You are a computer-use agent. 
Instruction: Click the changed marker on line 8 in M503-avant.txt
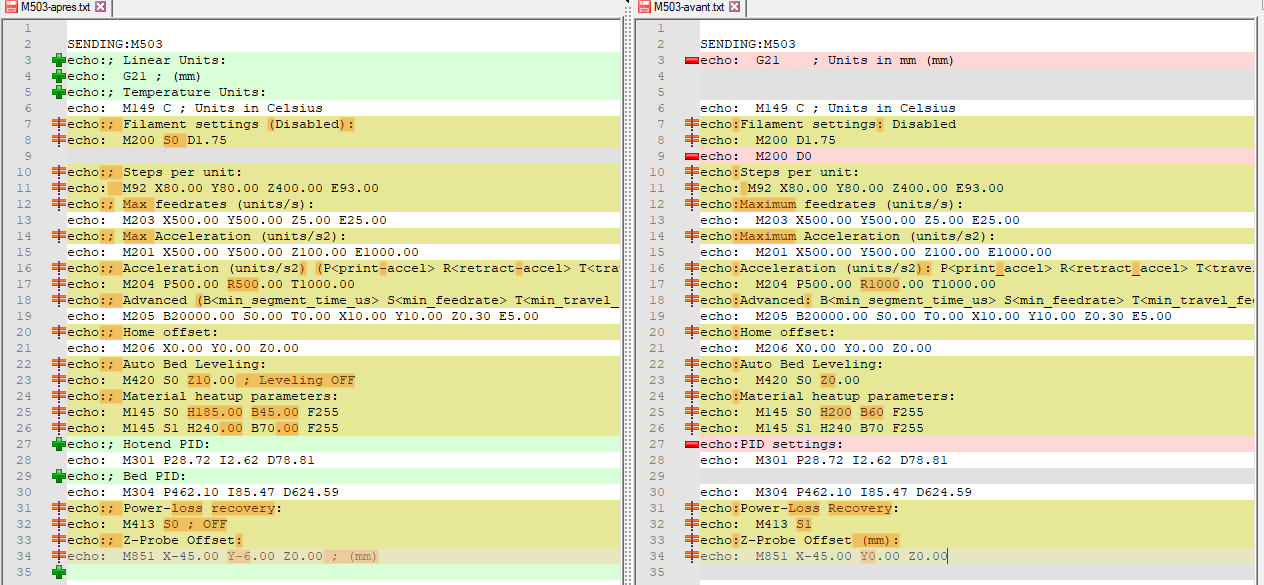coord(691,140)
